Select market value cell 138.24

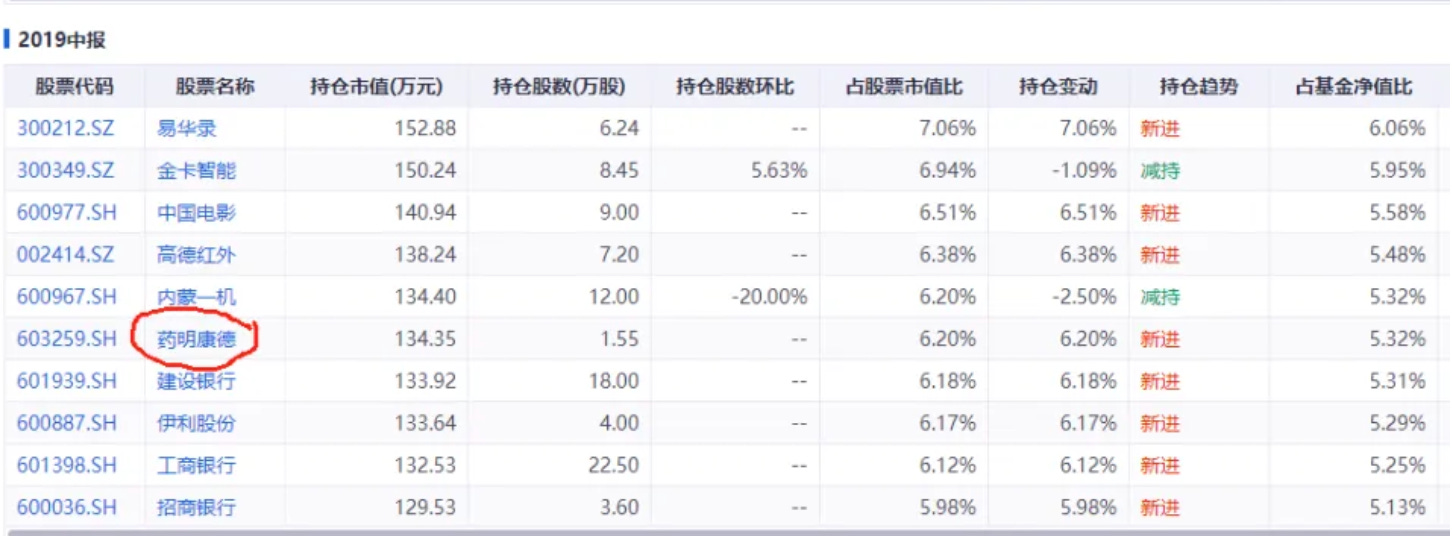point(426,254)
